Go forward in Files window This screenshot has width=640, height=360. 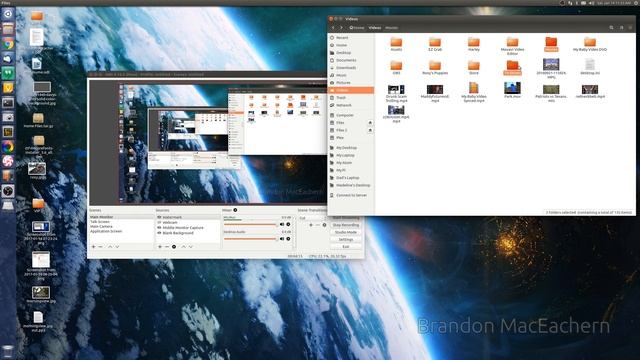341,28
